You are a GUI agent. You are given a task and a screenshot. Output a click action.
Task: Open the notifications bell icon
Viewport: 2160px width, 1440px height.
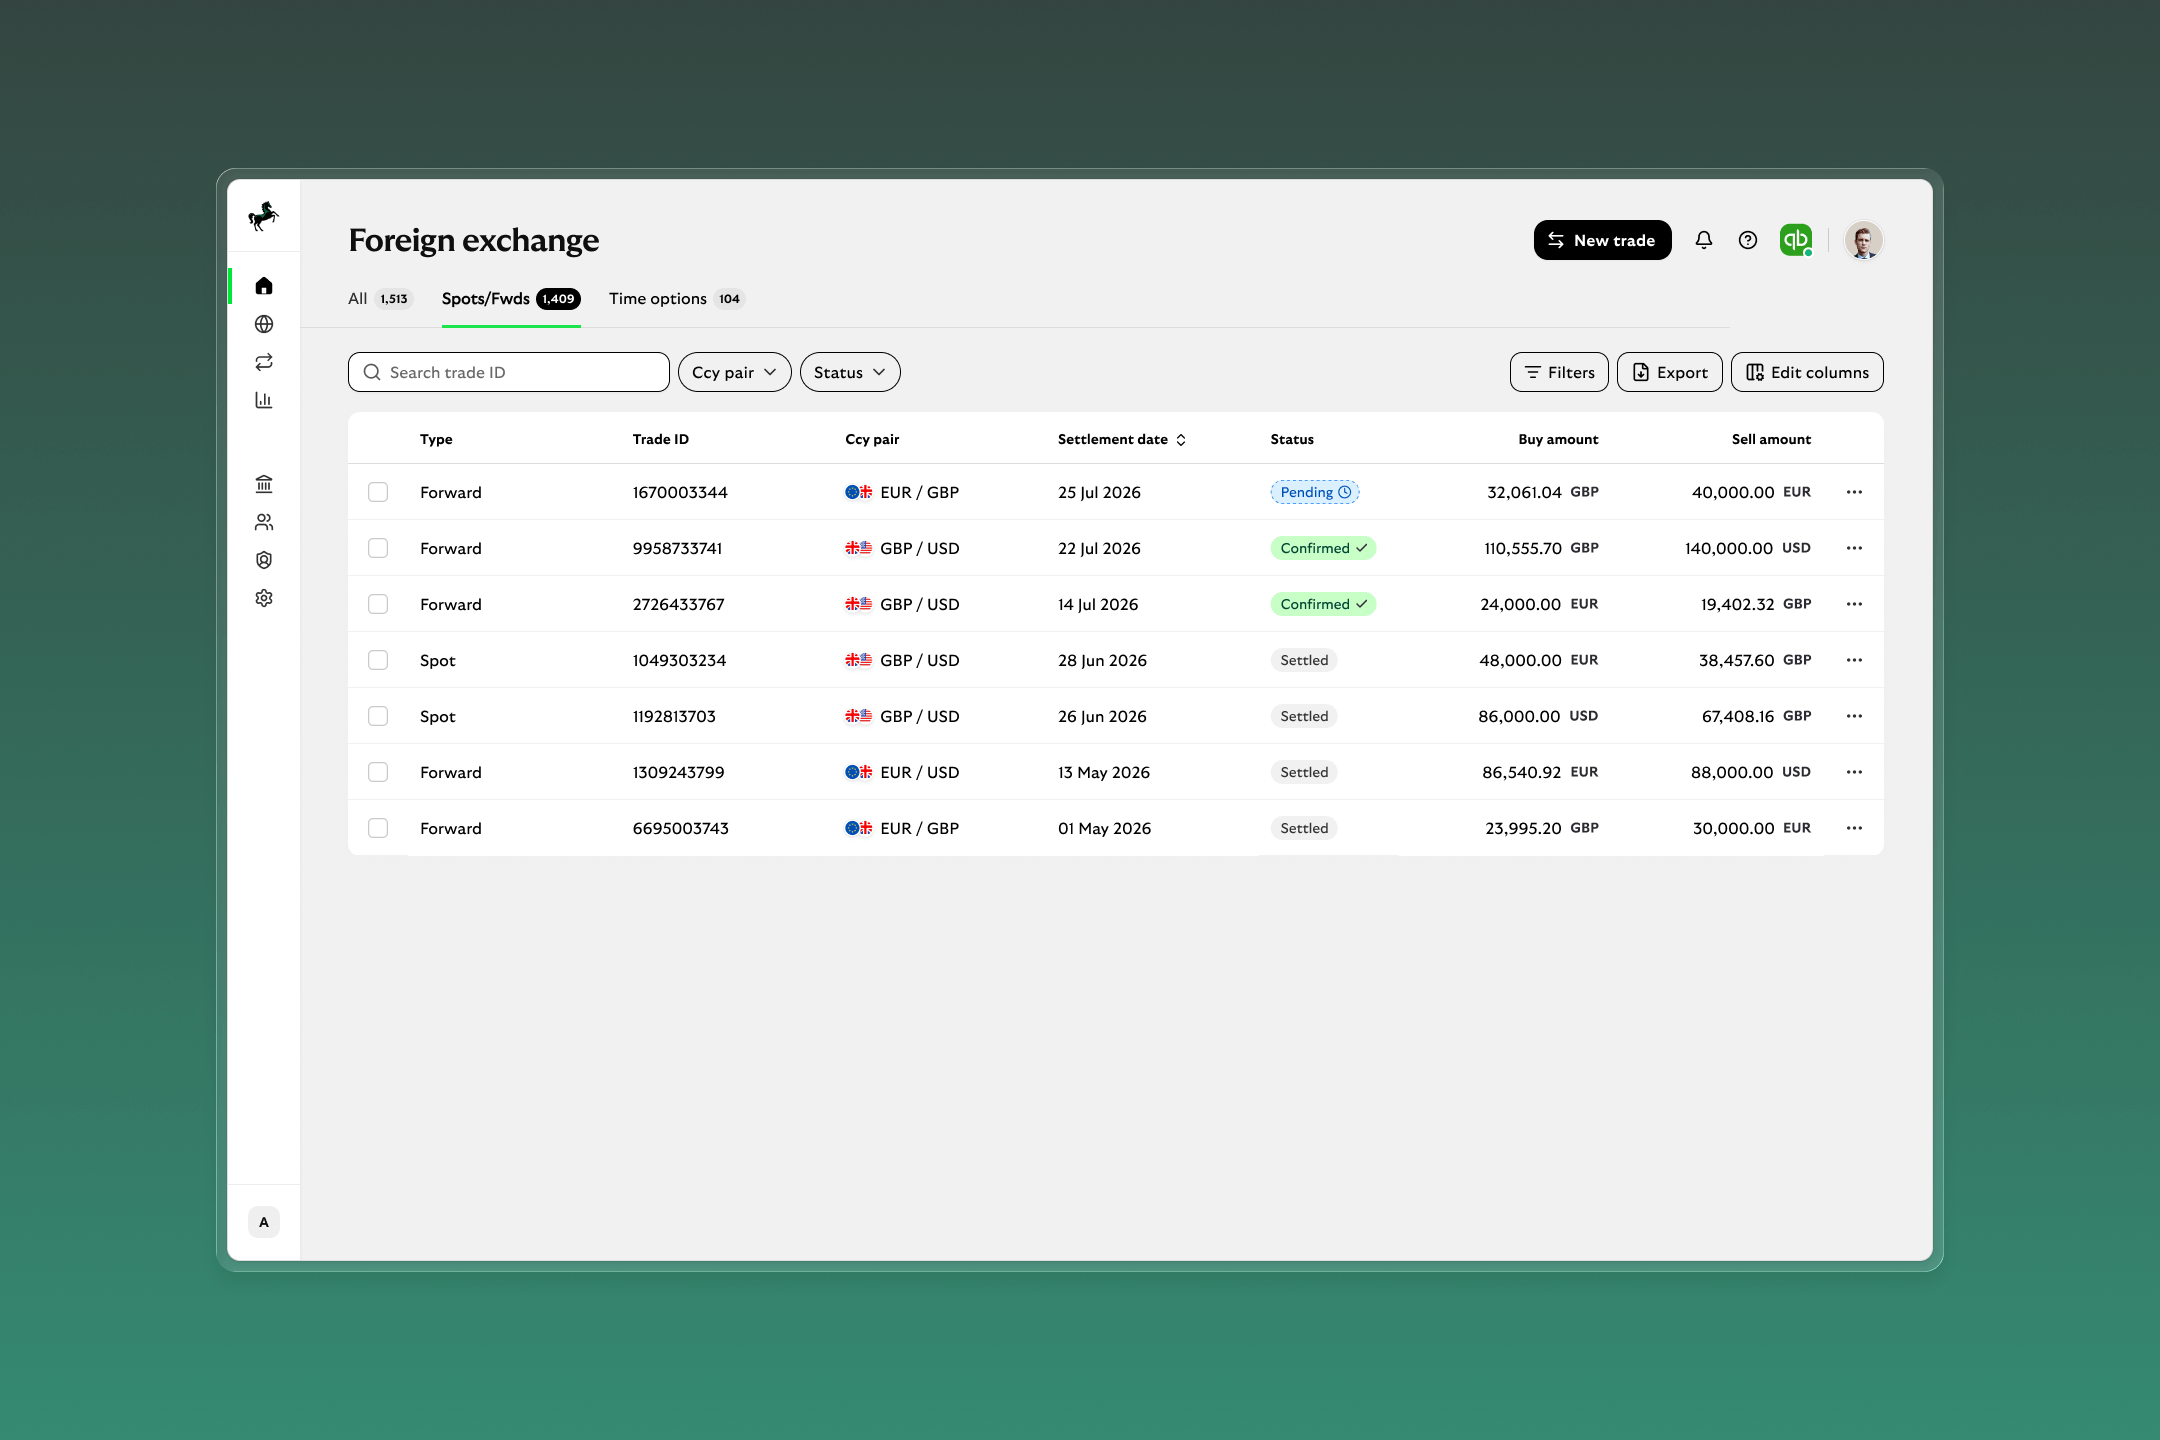point(1703,240)
